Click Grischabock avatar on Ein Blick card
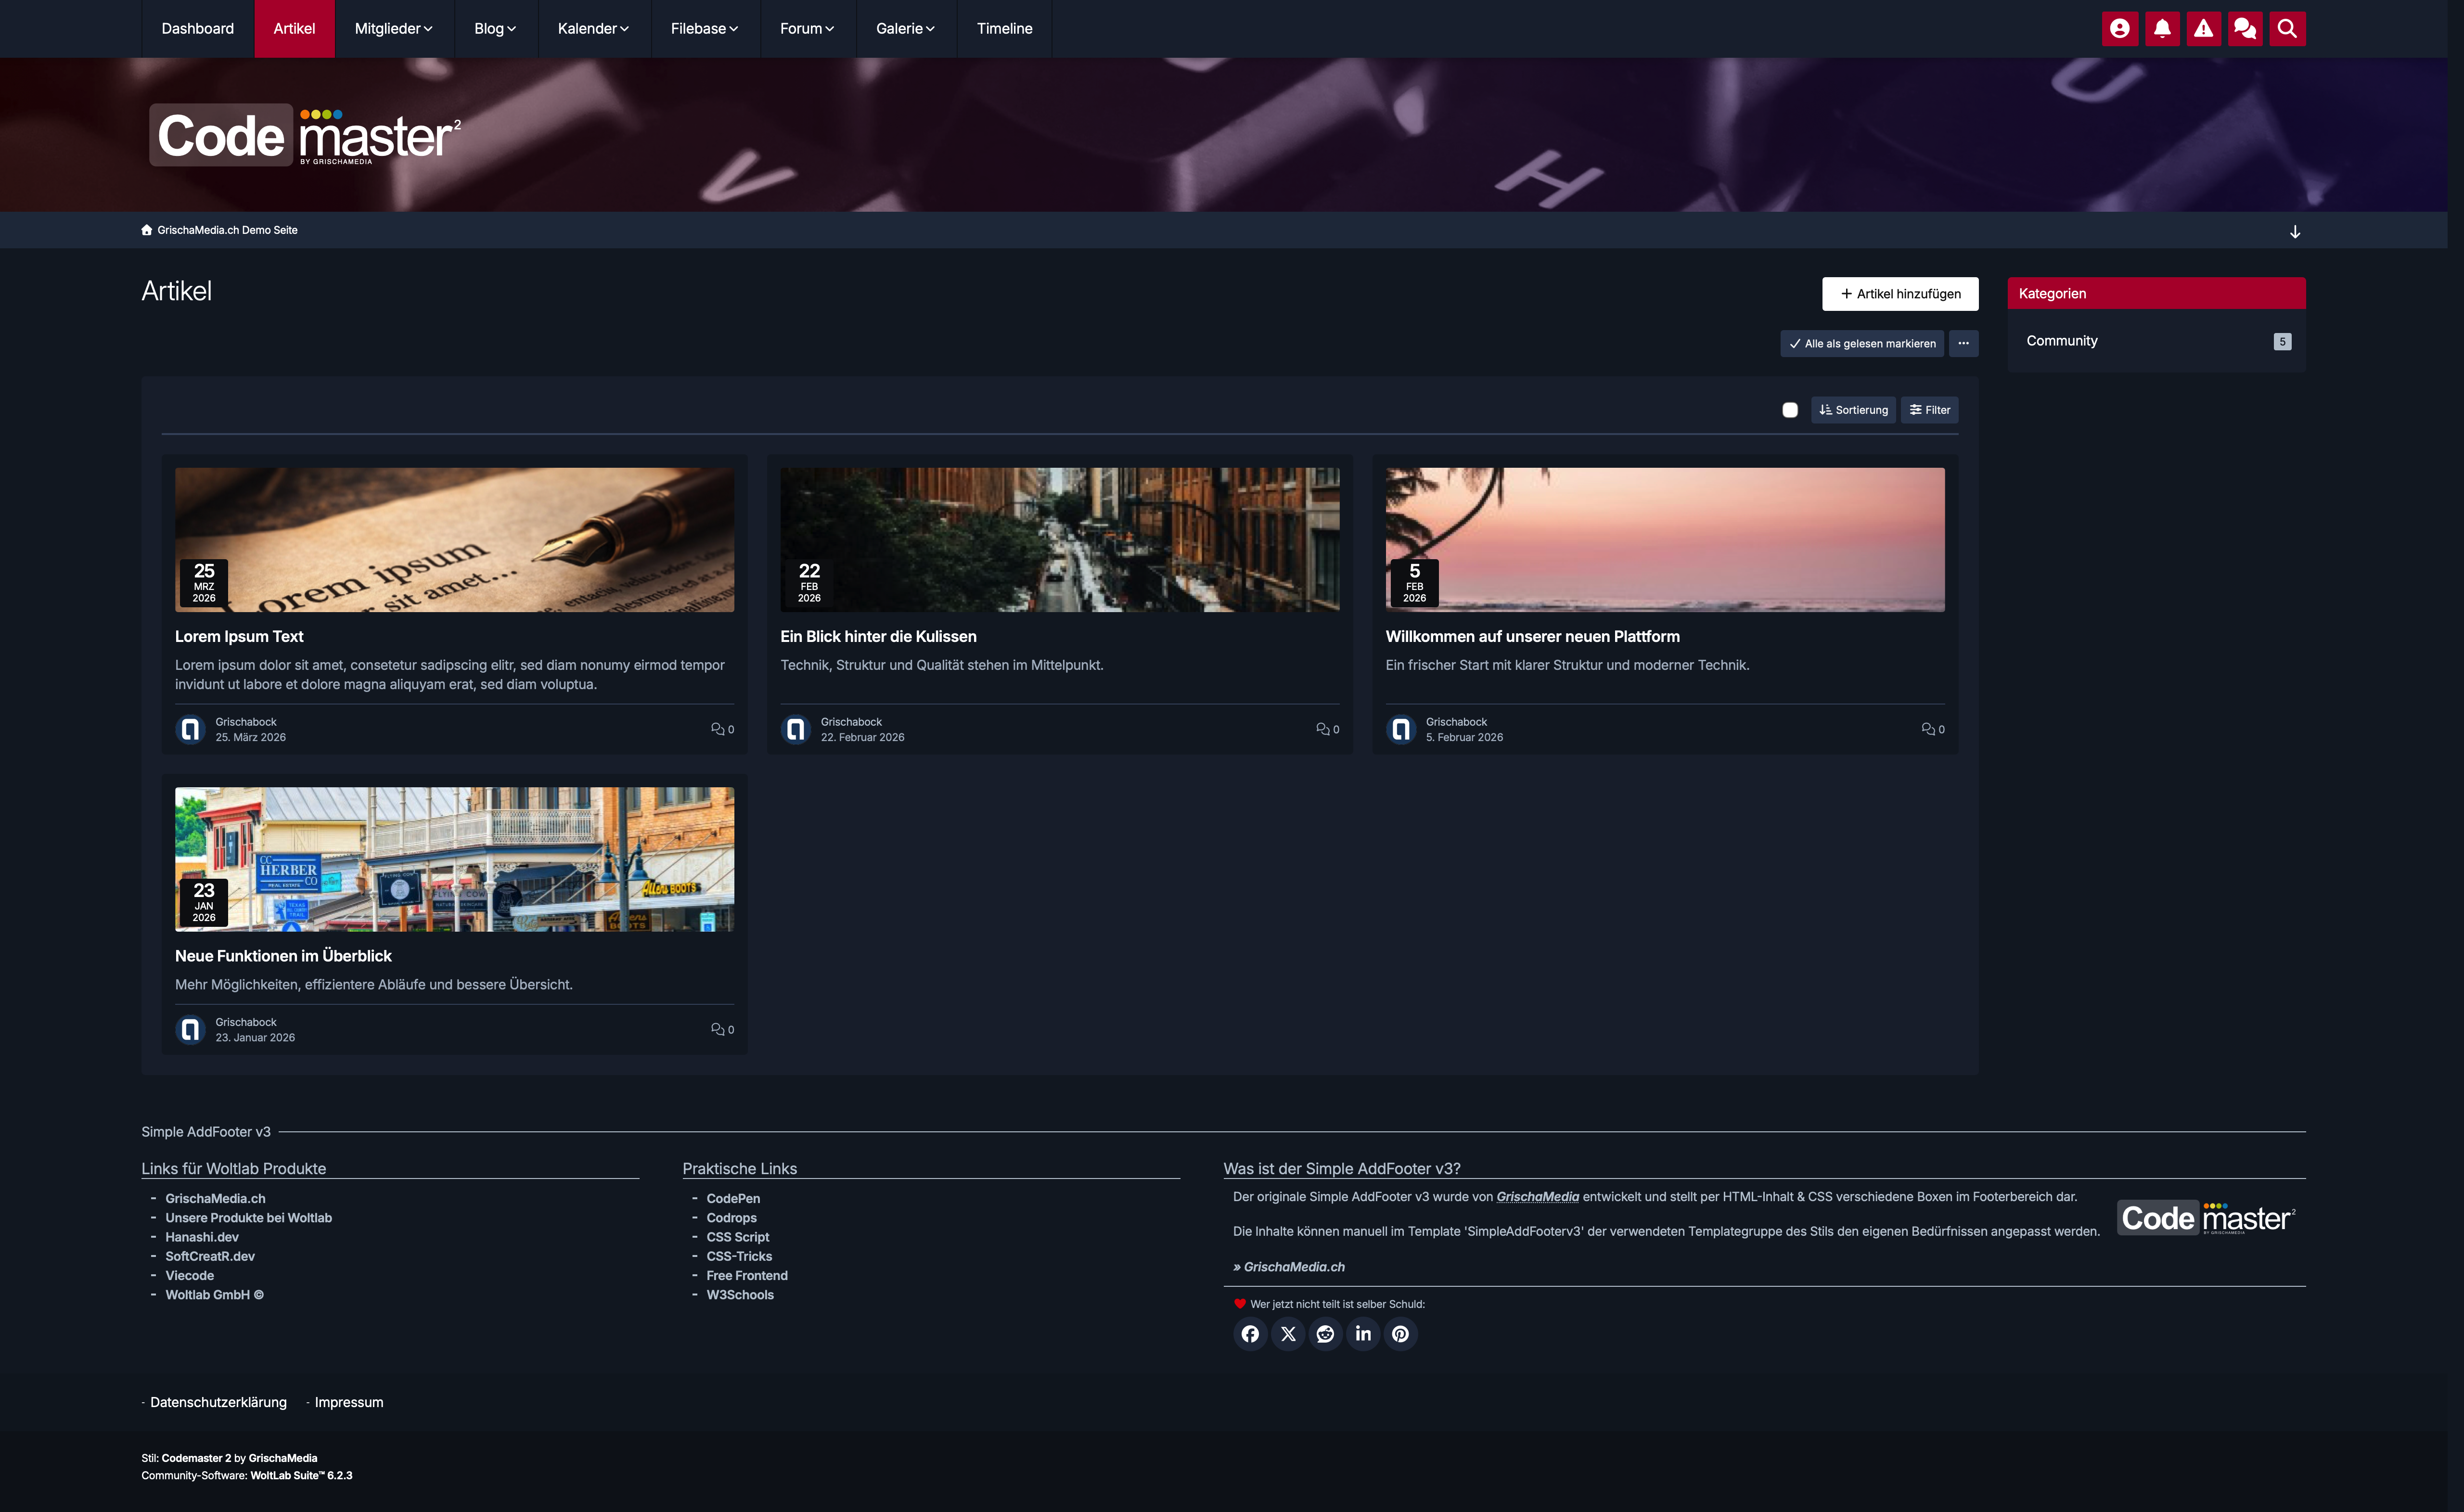Screen dimensions: 2464x1512 [x=796, y=729]
